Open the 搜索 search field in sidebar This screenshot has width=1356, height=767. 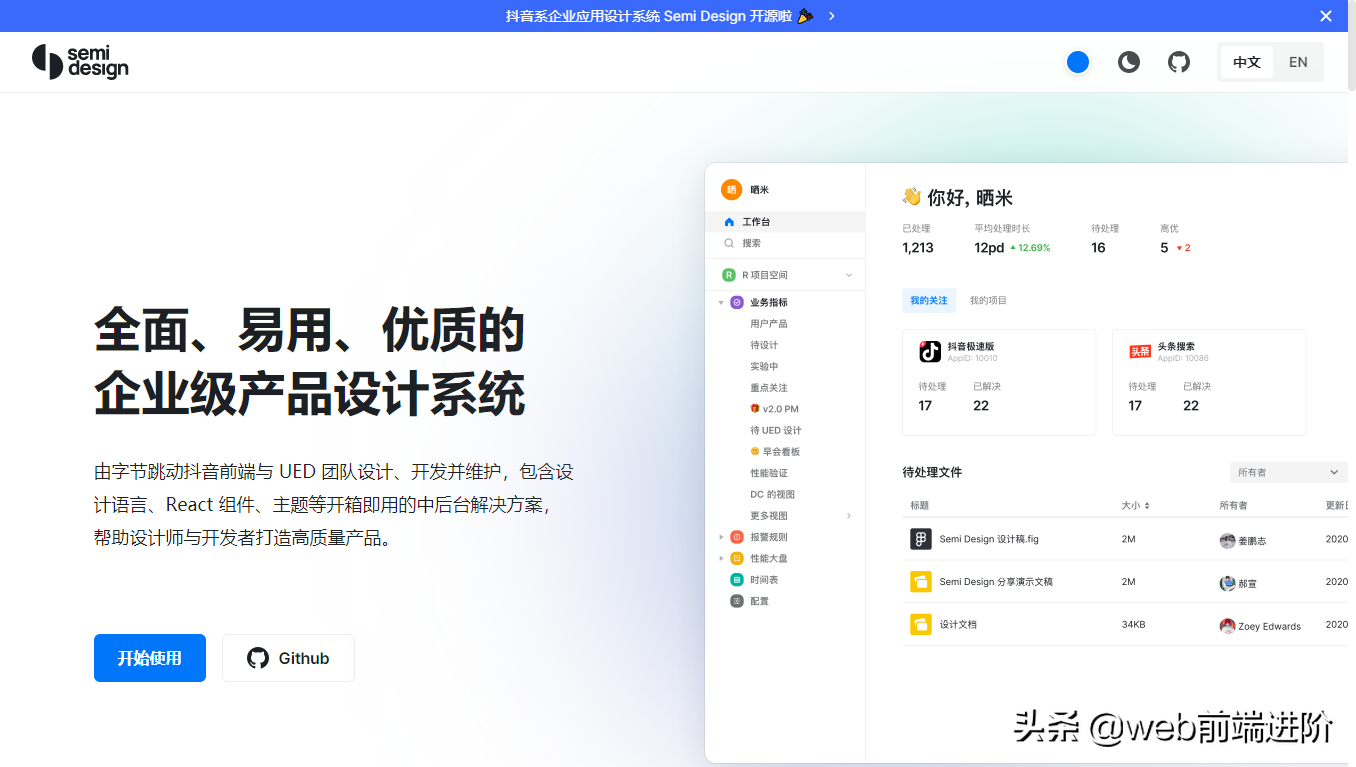tap(785, 243)
